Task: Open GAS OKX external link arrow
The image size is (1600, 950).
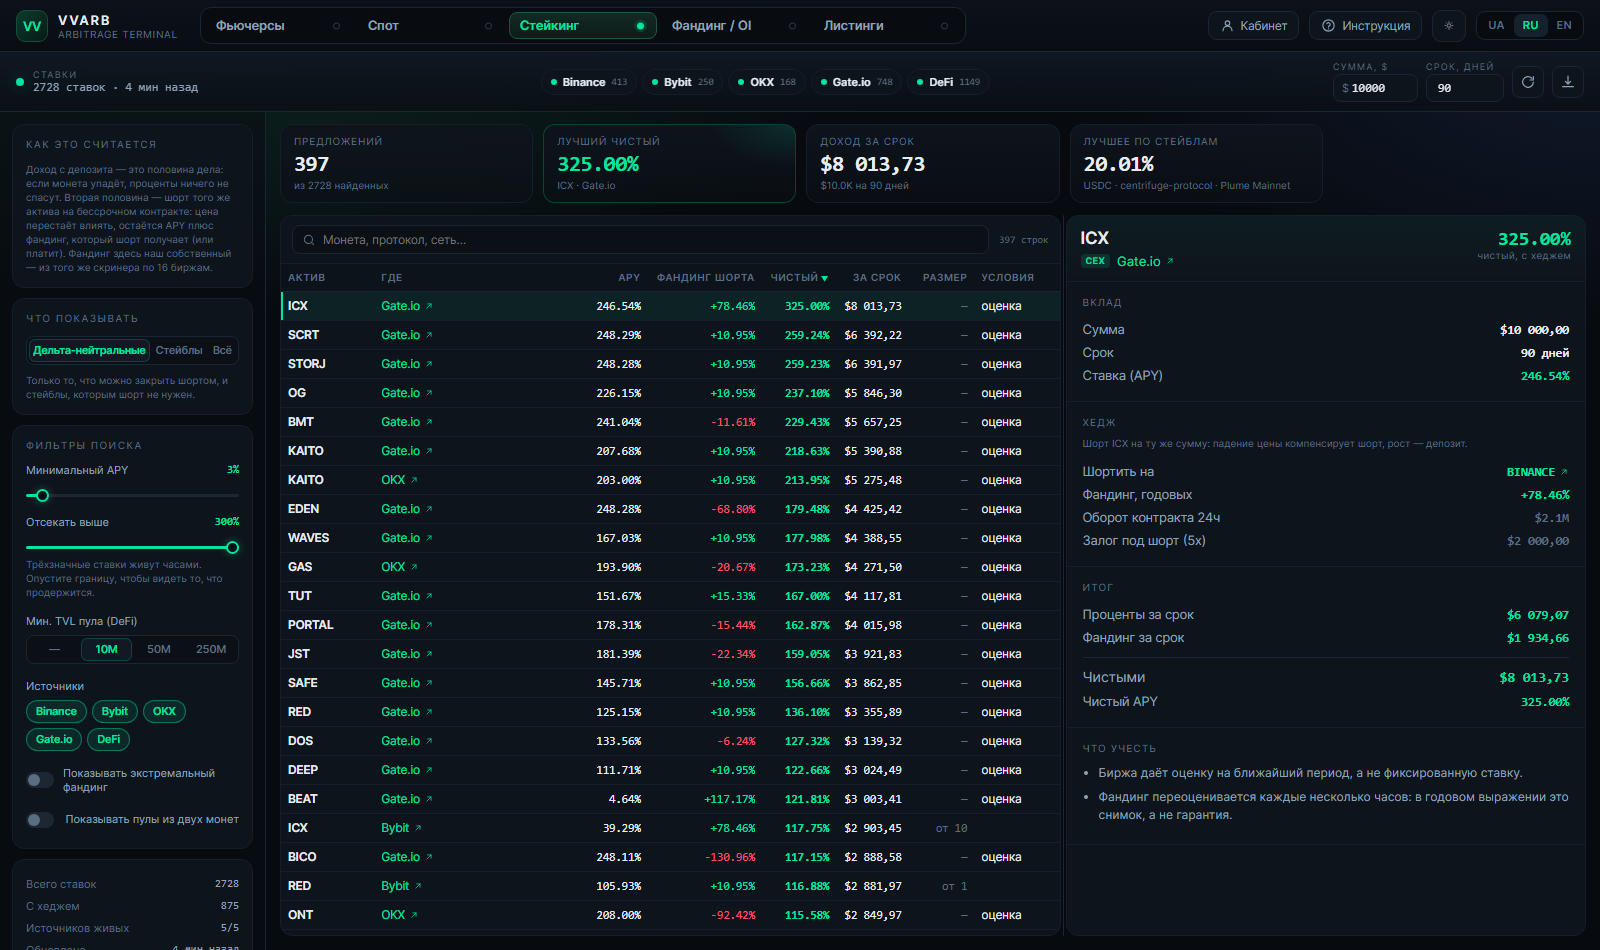Action: (x=414, y=567)
